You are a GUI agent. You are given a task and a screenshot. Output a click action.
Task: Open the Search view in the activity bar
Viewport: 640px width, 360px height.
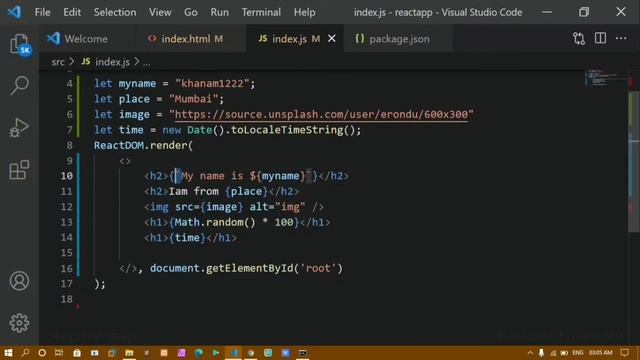pos(19,85)
